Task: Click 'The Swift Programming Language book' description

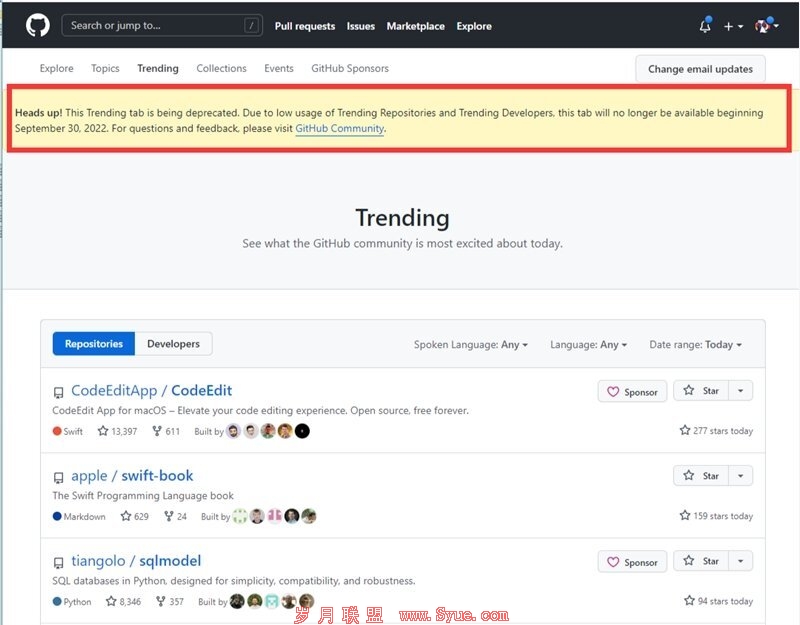Action: (x=143, y=496)
